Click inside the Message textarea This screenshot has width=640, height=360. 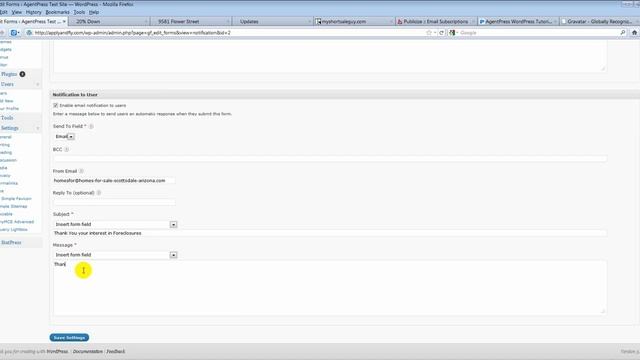330,288
